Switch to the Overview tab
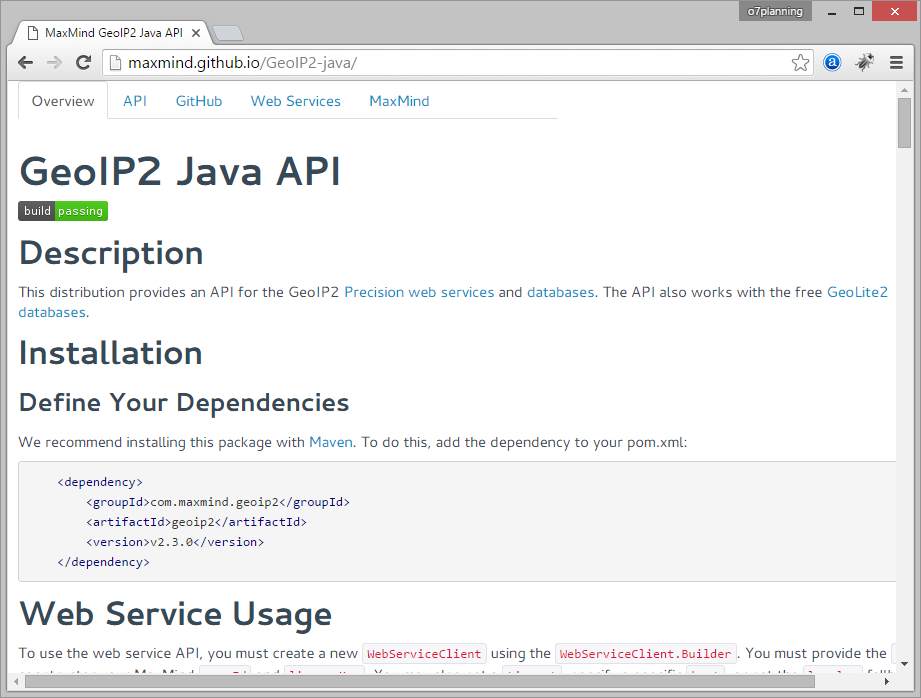The image size is (921, 698). point(63,101)
